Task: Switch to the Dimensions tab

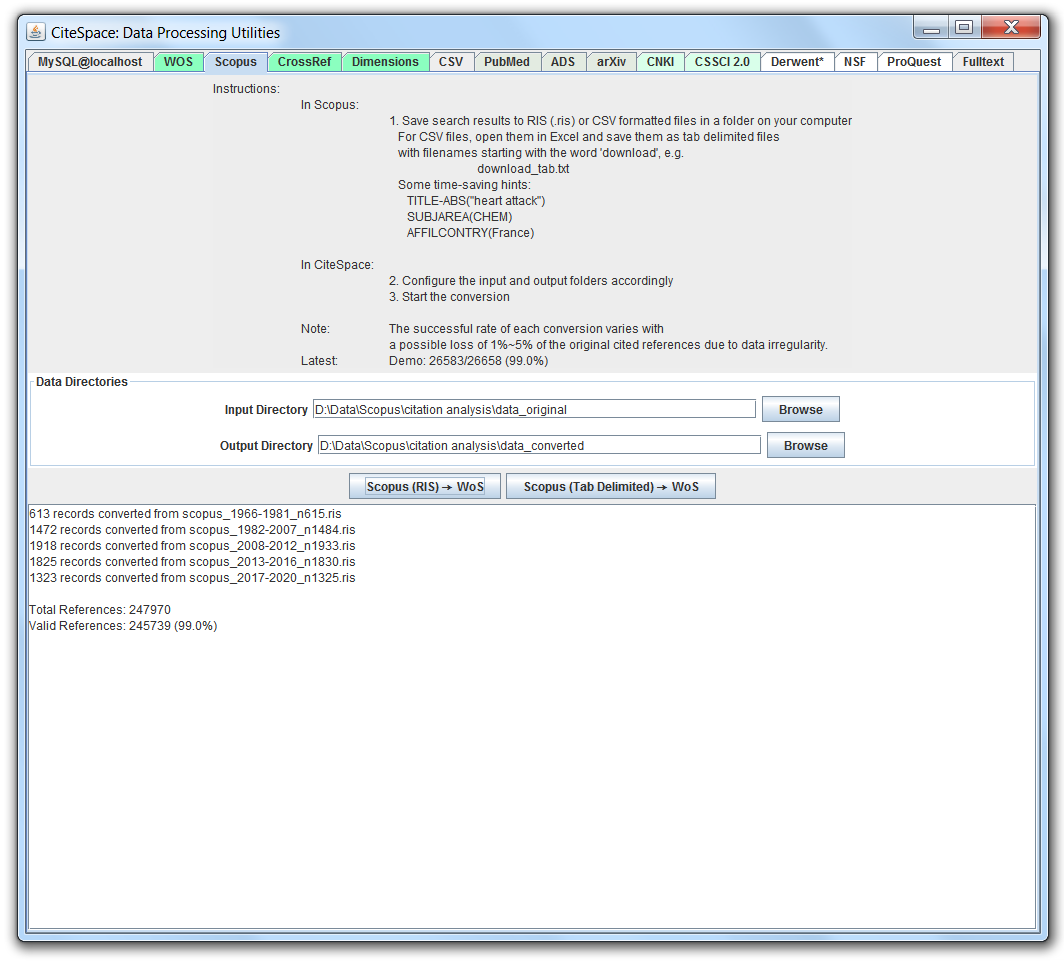Action: click(385, 62)
